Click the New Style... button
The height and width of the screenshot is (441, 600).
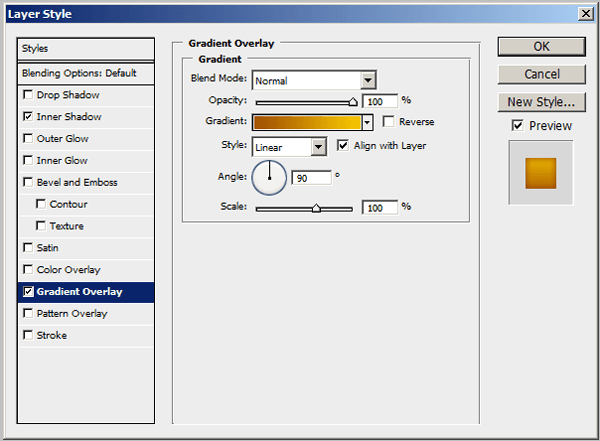pyautogui.click(x=541, y=102)
